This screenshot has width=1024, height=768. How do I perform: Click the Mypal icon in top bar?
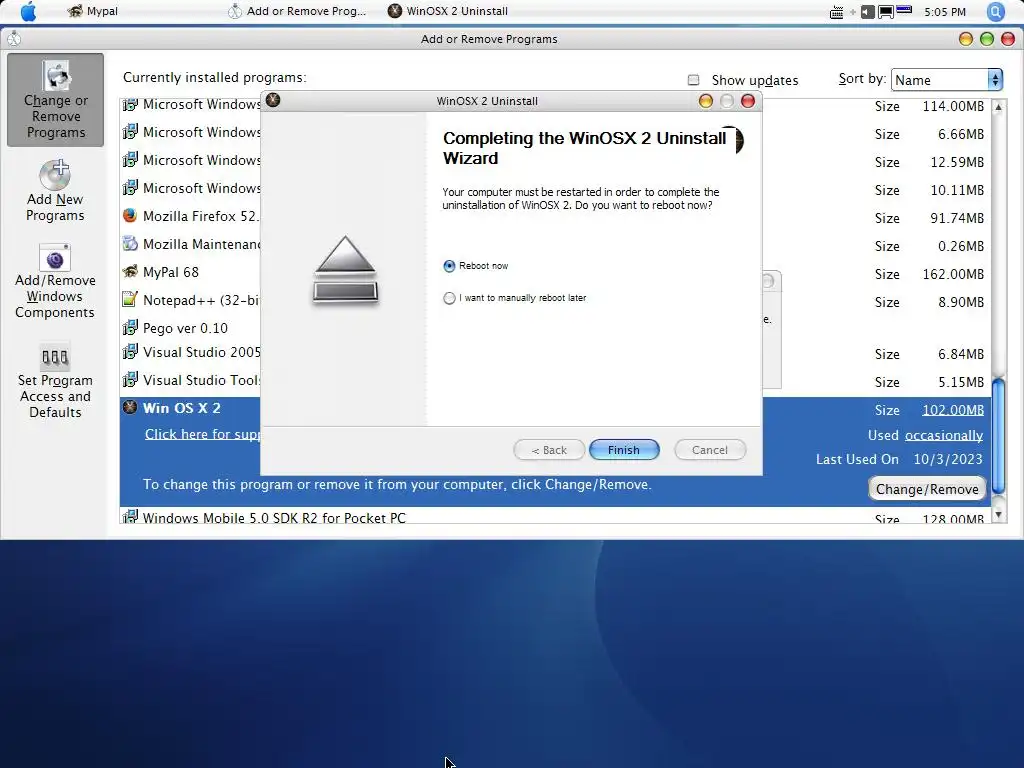75,11
